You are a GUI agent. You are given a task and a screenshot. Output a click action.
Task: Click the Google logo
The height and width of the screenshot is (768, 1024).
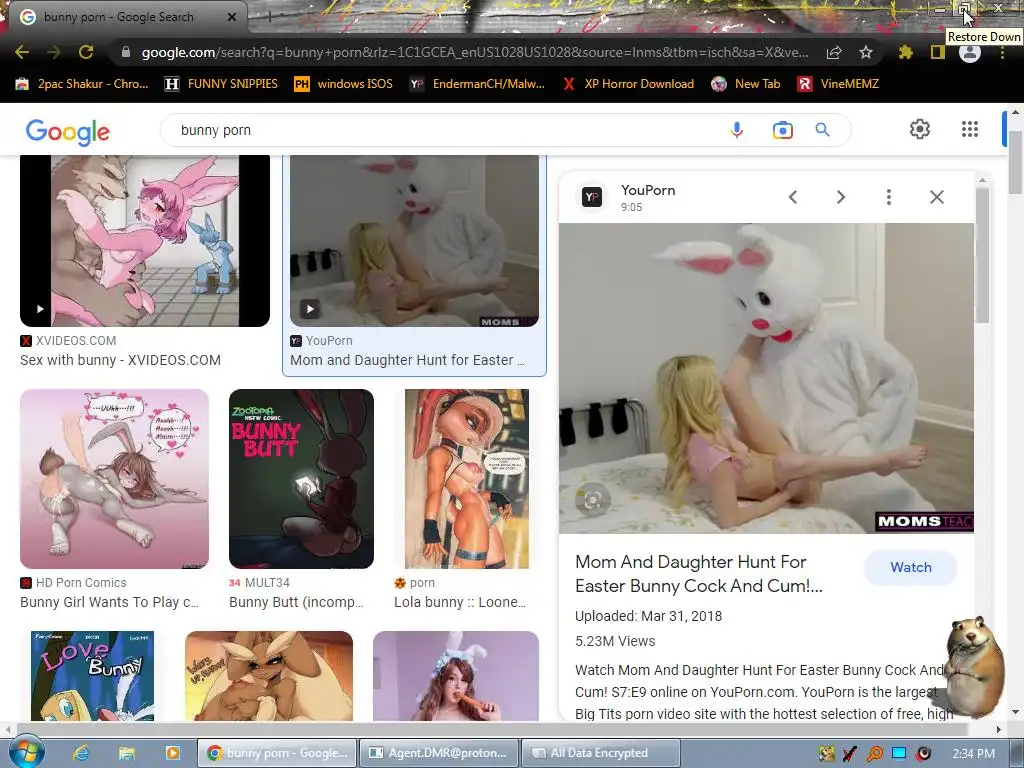point(68,131)
